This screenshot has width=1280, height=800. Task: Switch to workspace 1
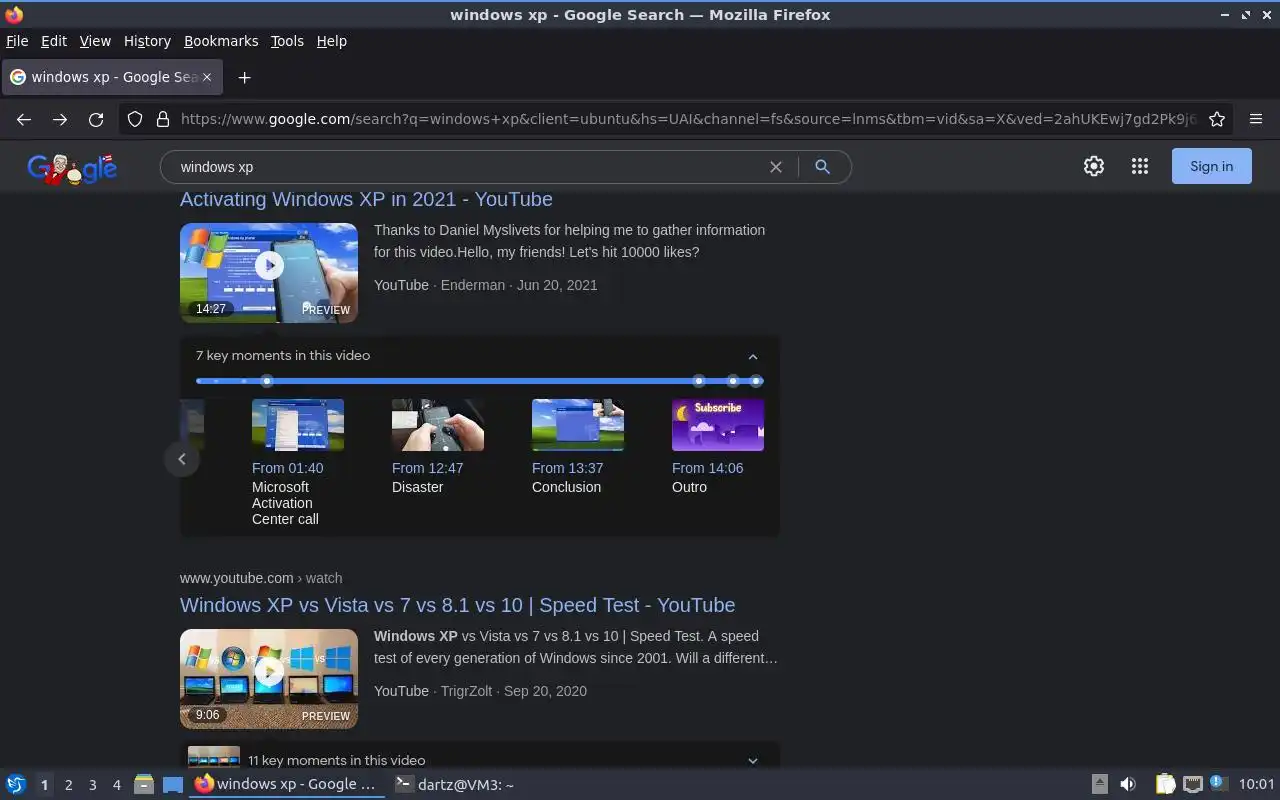click(x=44, y=785)
